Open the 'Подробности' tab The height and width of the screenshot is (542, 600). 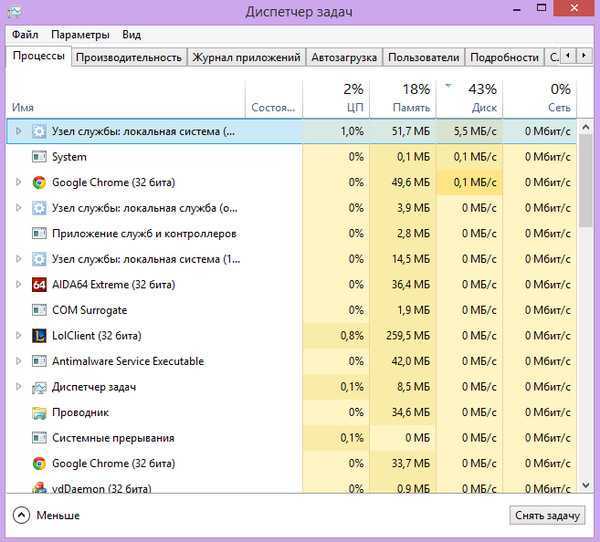[x=504, y=57]
